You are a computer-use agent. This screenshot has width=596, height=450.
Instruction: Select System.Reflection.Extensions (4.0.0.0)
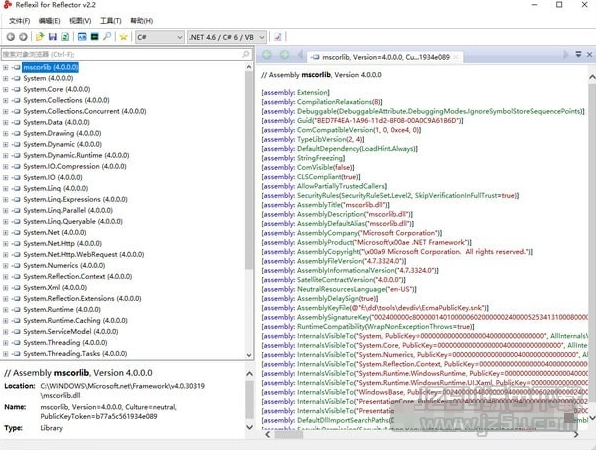pos(82,299)
